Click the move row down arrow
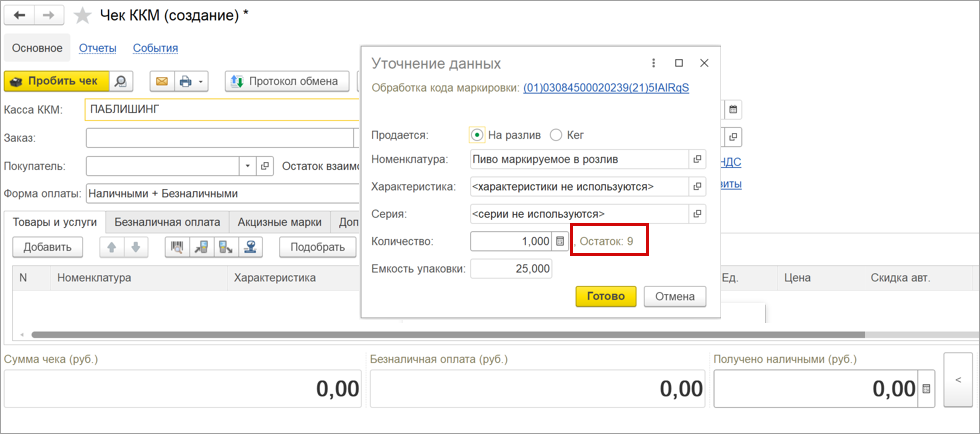 pos(133,247)
